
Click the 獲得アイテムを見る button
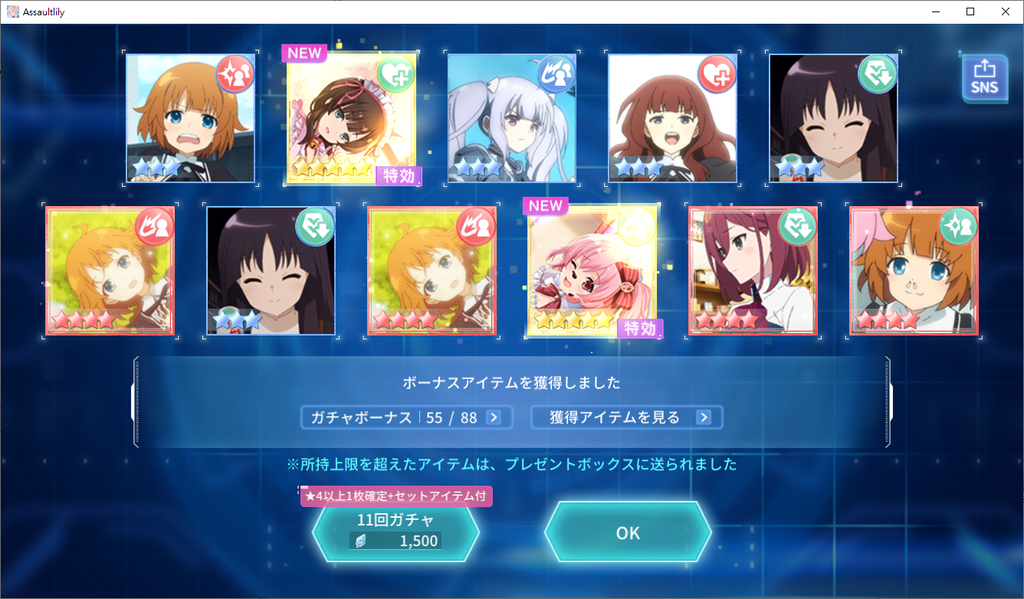click(627, 417)
